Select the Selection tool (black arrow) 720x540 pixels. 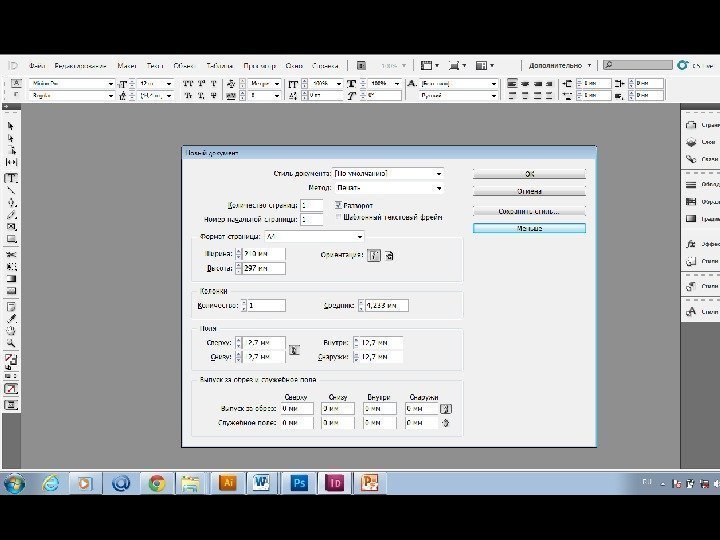[x=11, y=126]
